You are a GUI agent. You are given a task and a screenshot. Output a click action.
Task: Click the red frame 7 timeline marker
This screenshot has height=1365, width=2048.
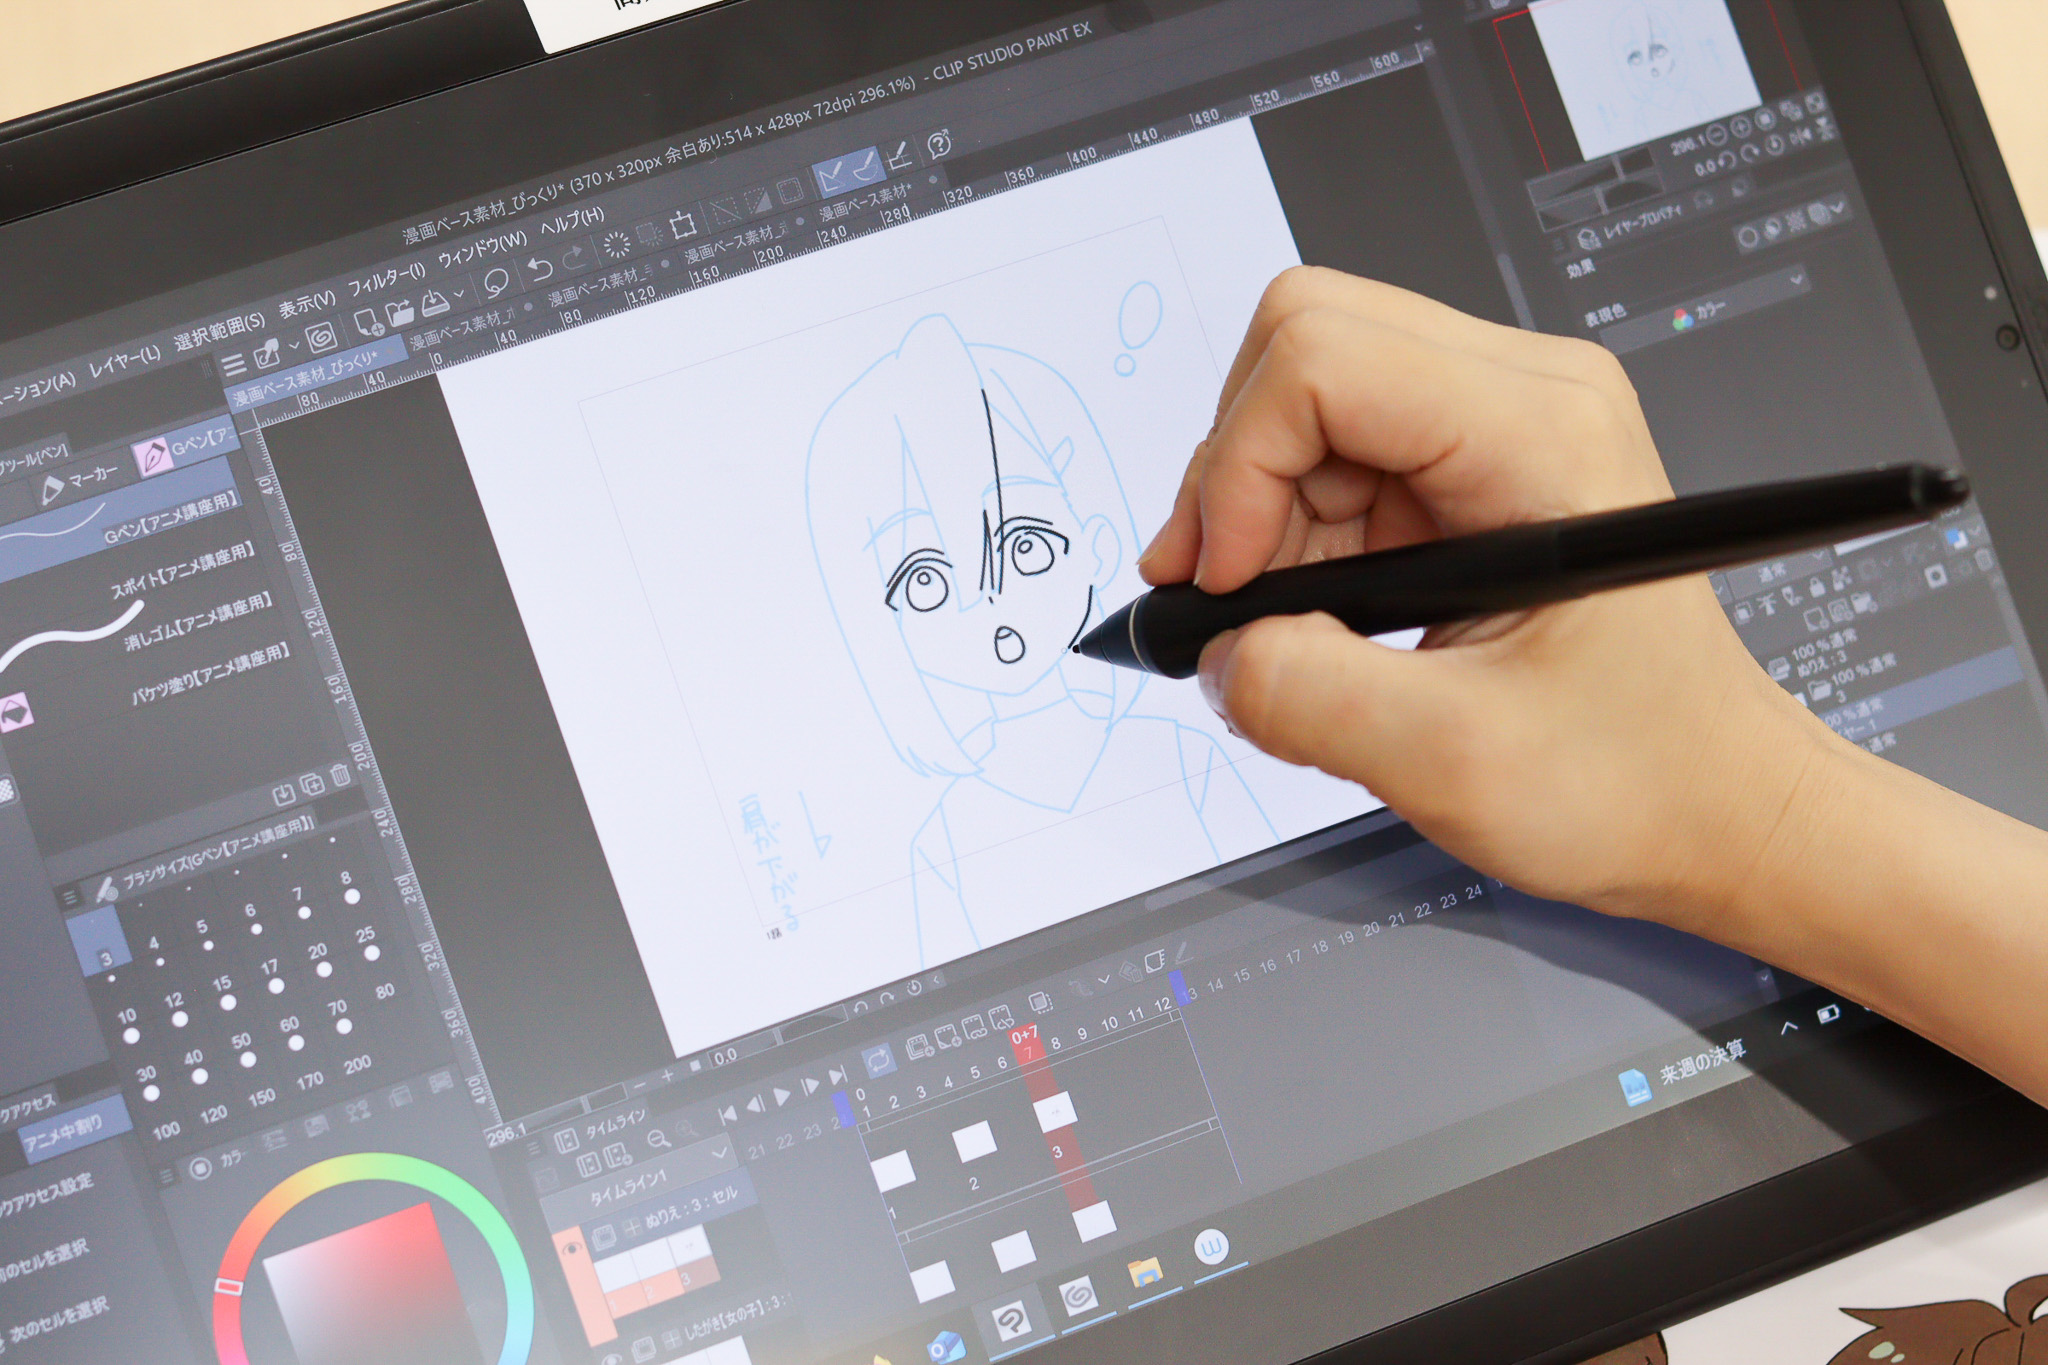[1025, 1044]
